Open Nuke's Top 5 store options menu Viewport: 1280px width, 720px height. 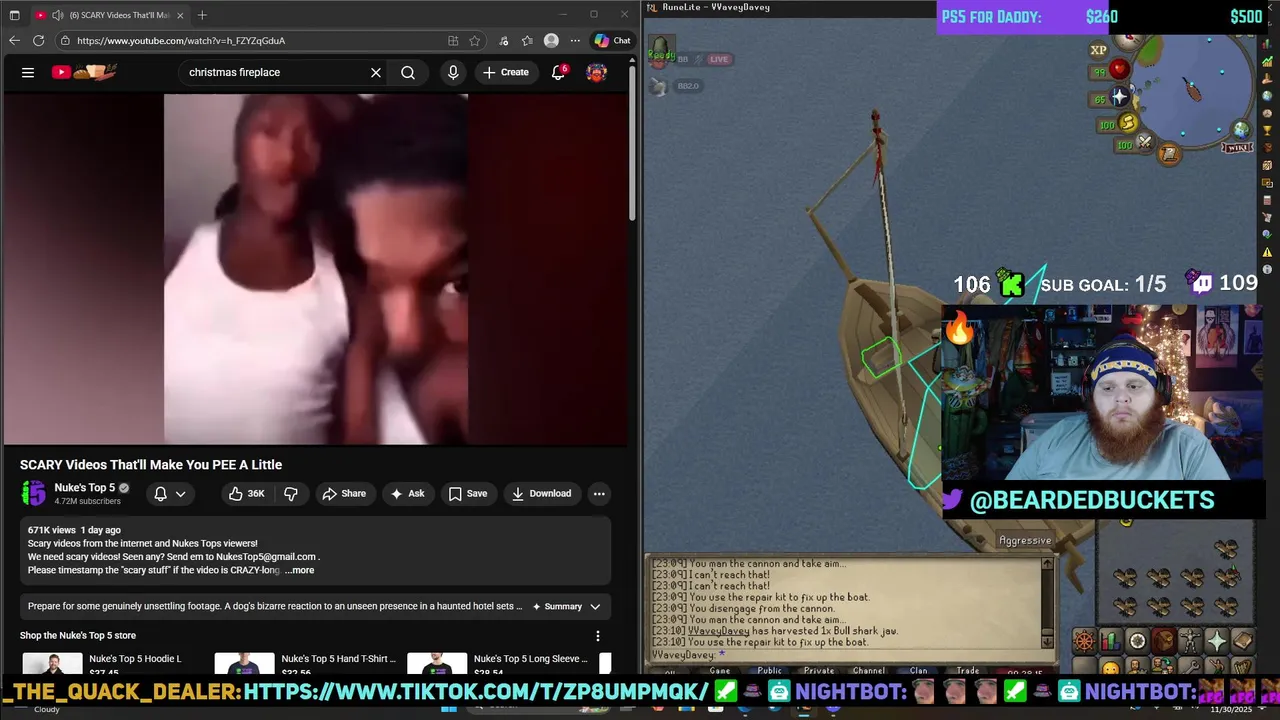[x=598, y=636]
